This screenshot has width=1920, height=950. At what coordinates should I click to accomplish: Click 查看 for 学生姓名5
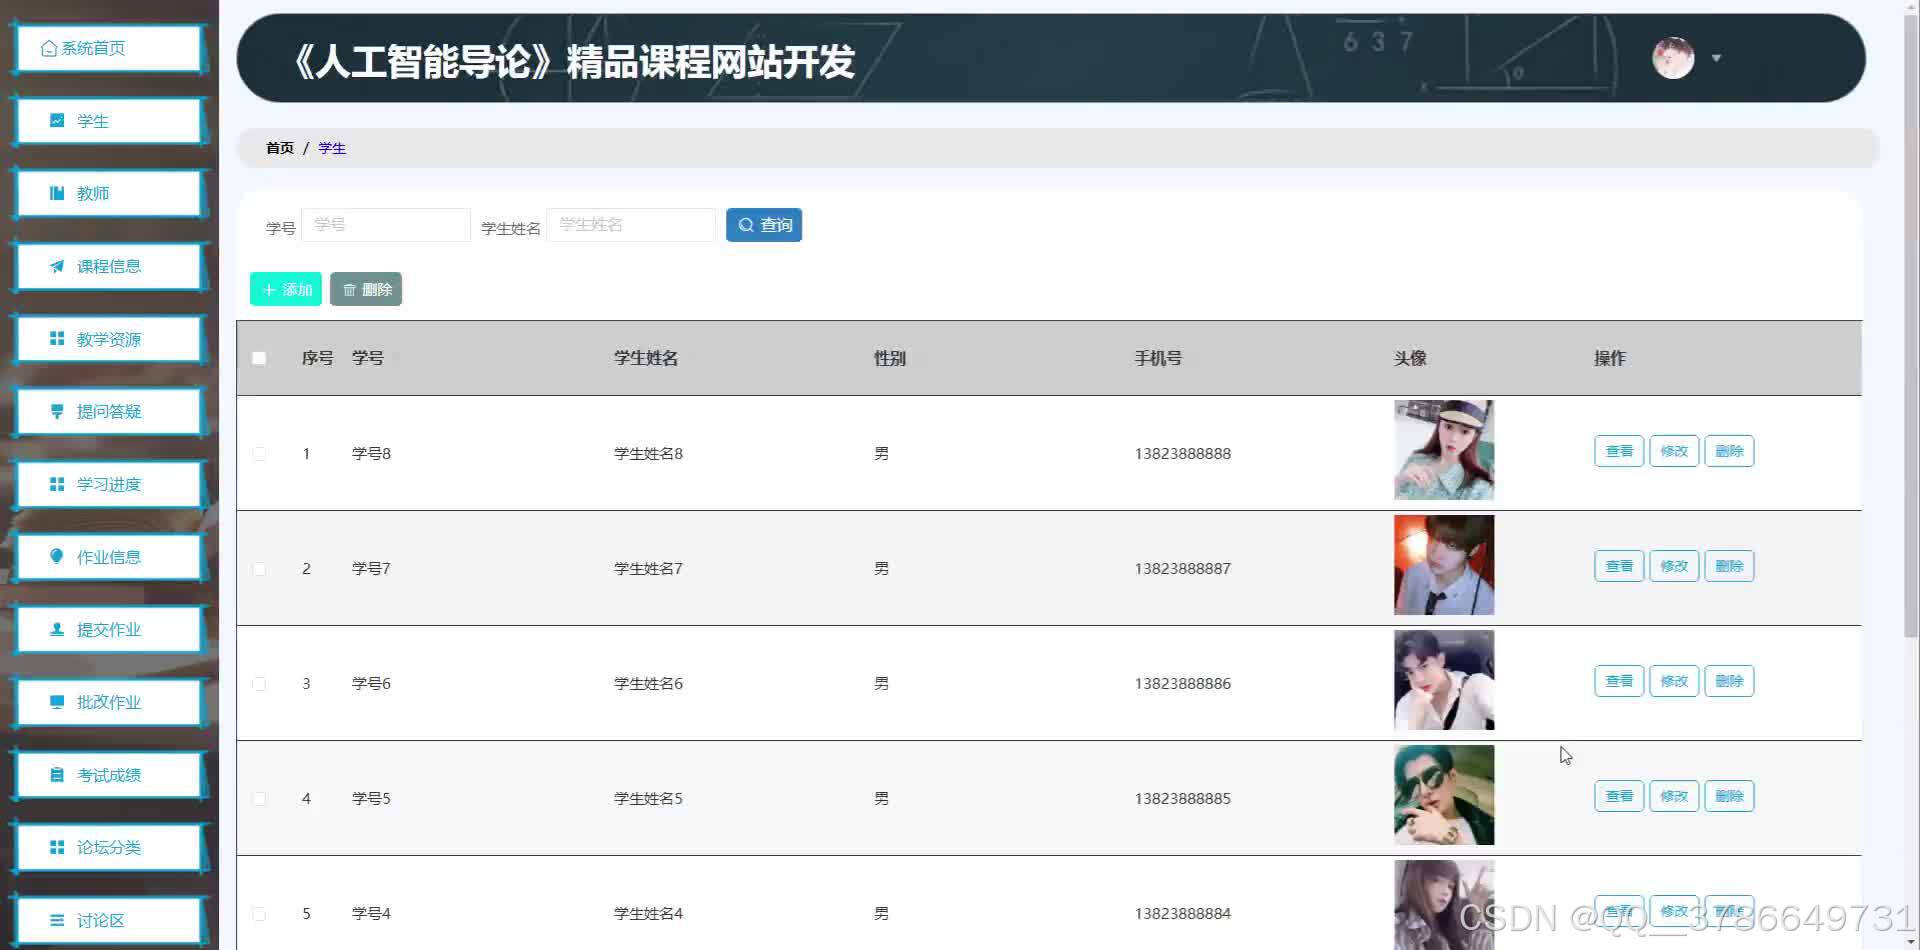point(1619,796)
